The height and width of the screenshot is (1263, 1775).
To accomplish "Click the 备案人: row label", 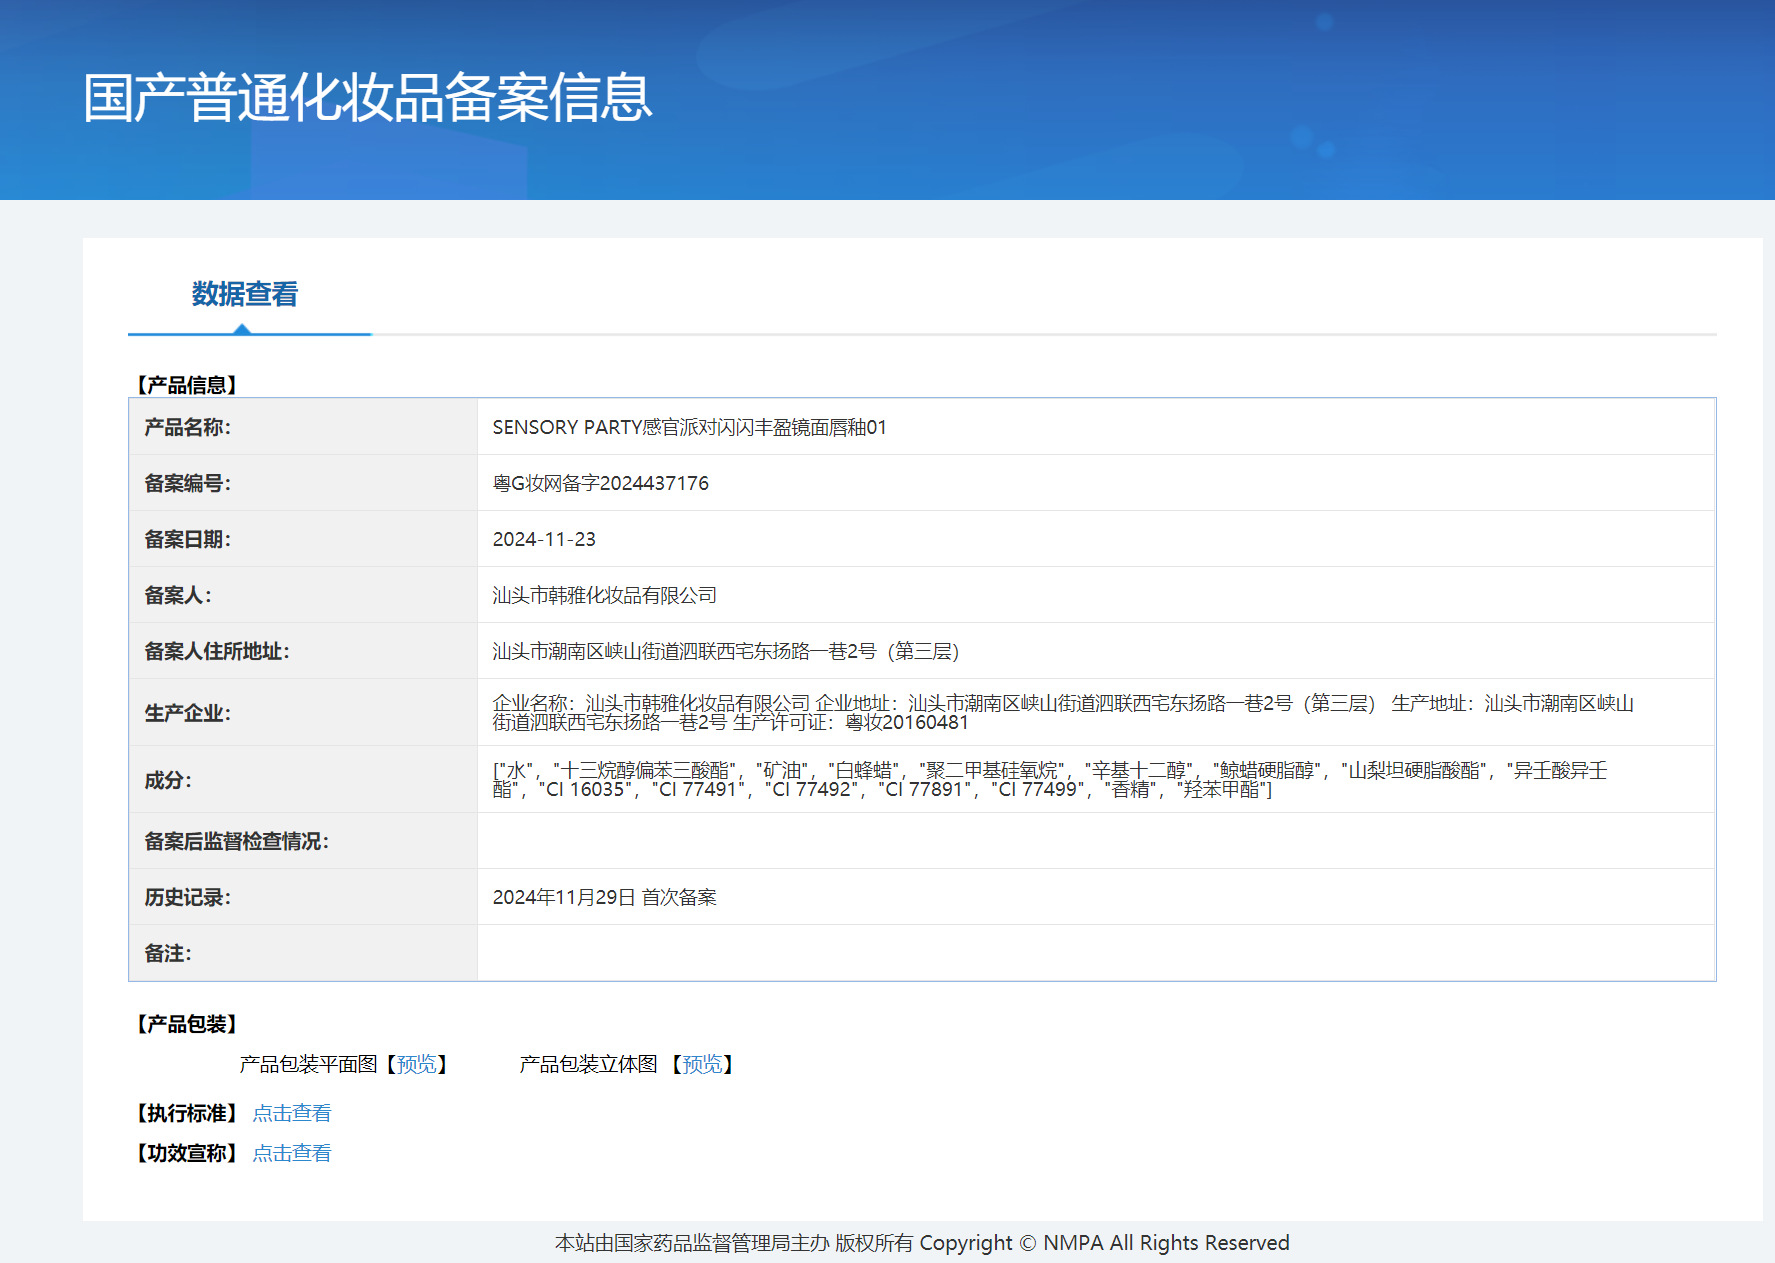I will click(178, 595).
